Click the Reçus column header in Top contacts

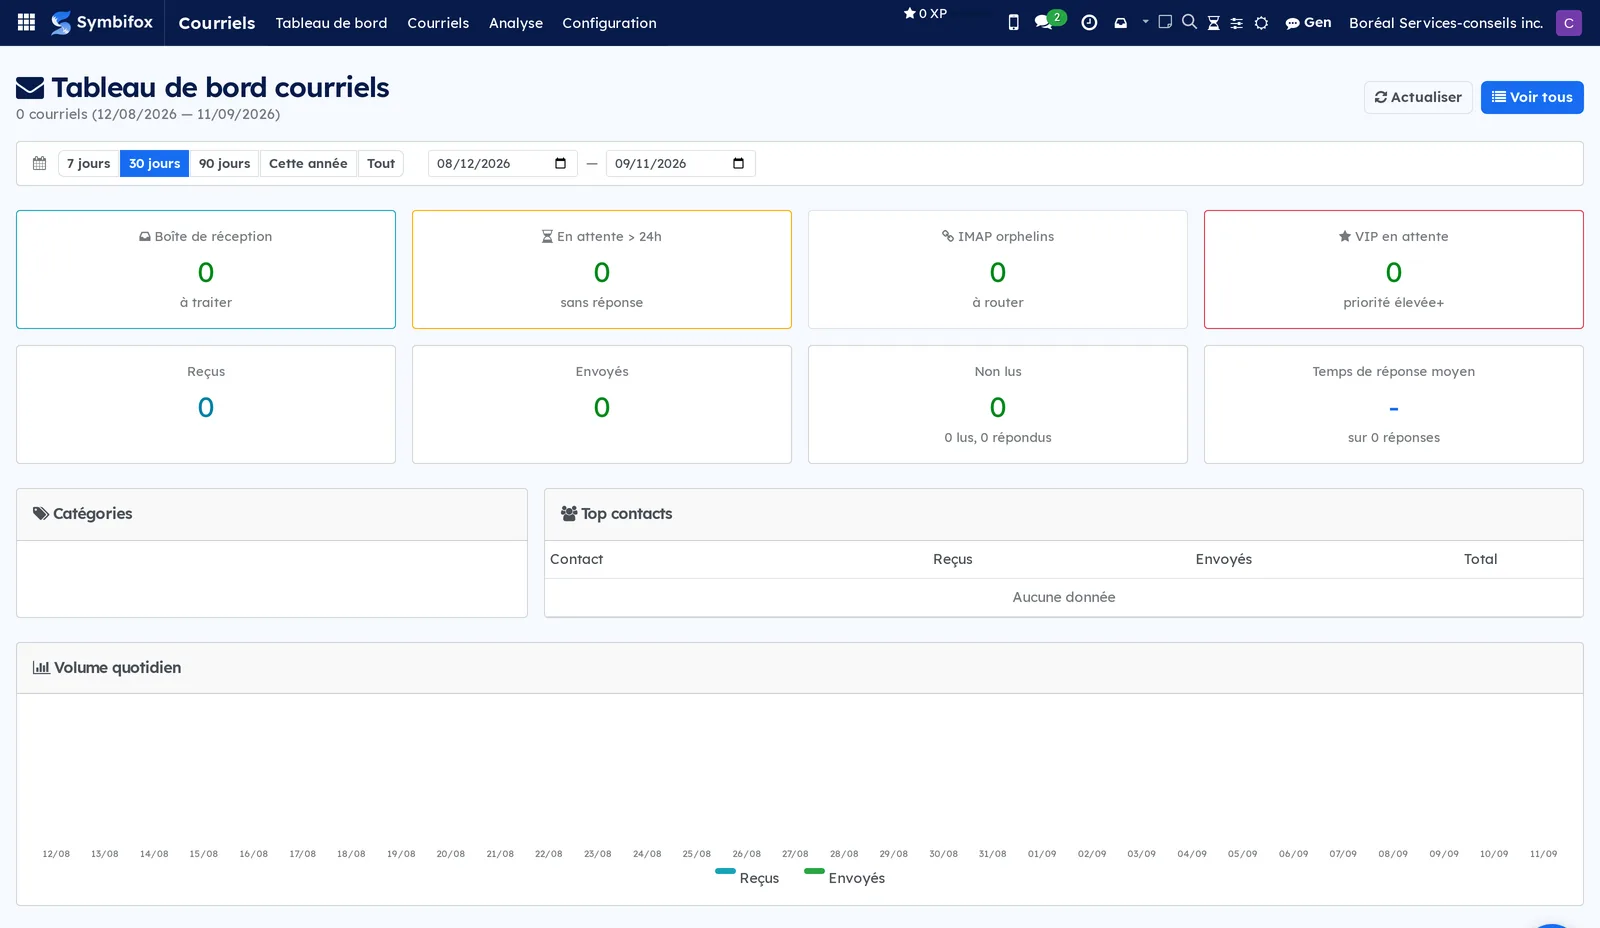[952, 559]
